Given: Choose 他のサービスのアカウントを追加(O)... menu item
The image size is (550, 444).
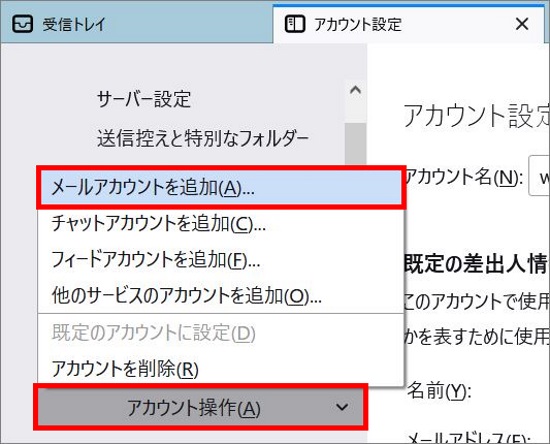Looking at the screenshot, I should 221,295.
